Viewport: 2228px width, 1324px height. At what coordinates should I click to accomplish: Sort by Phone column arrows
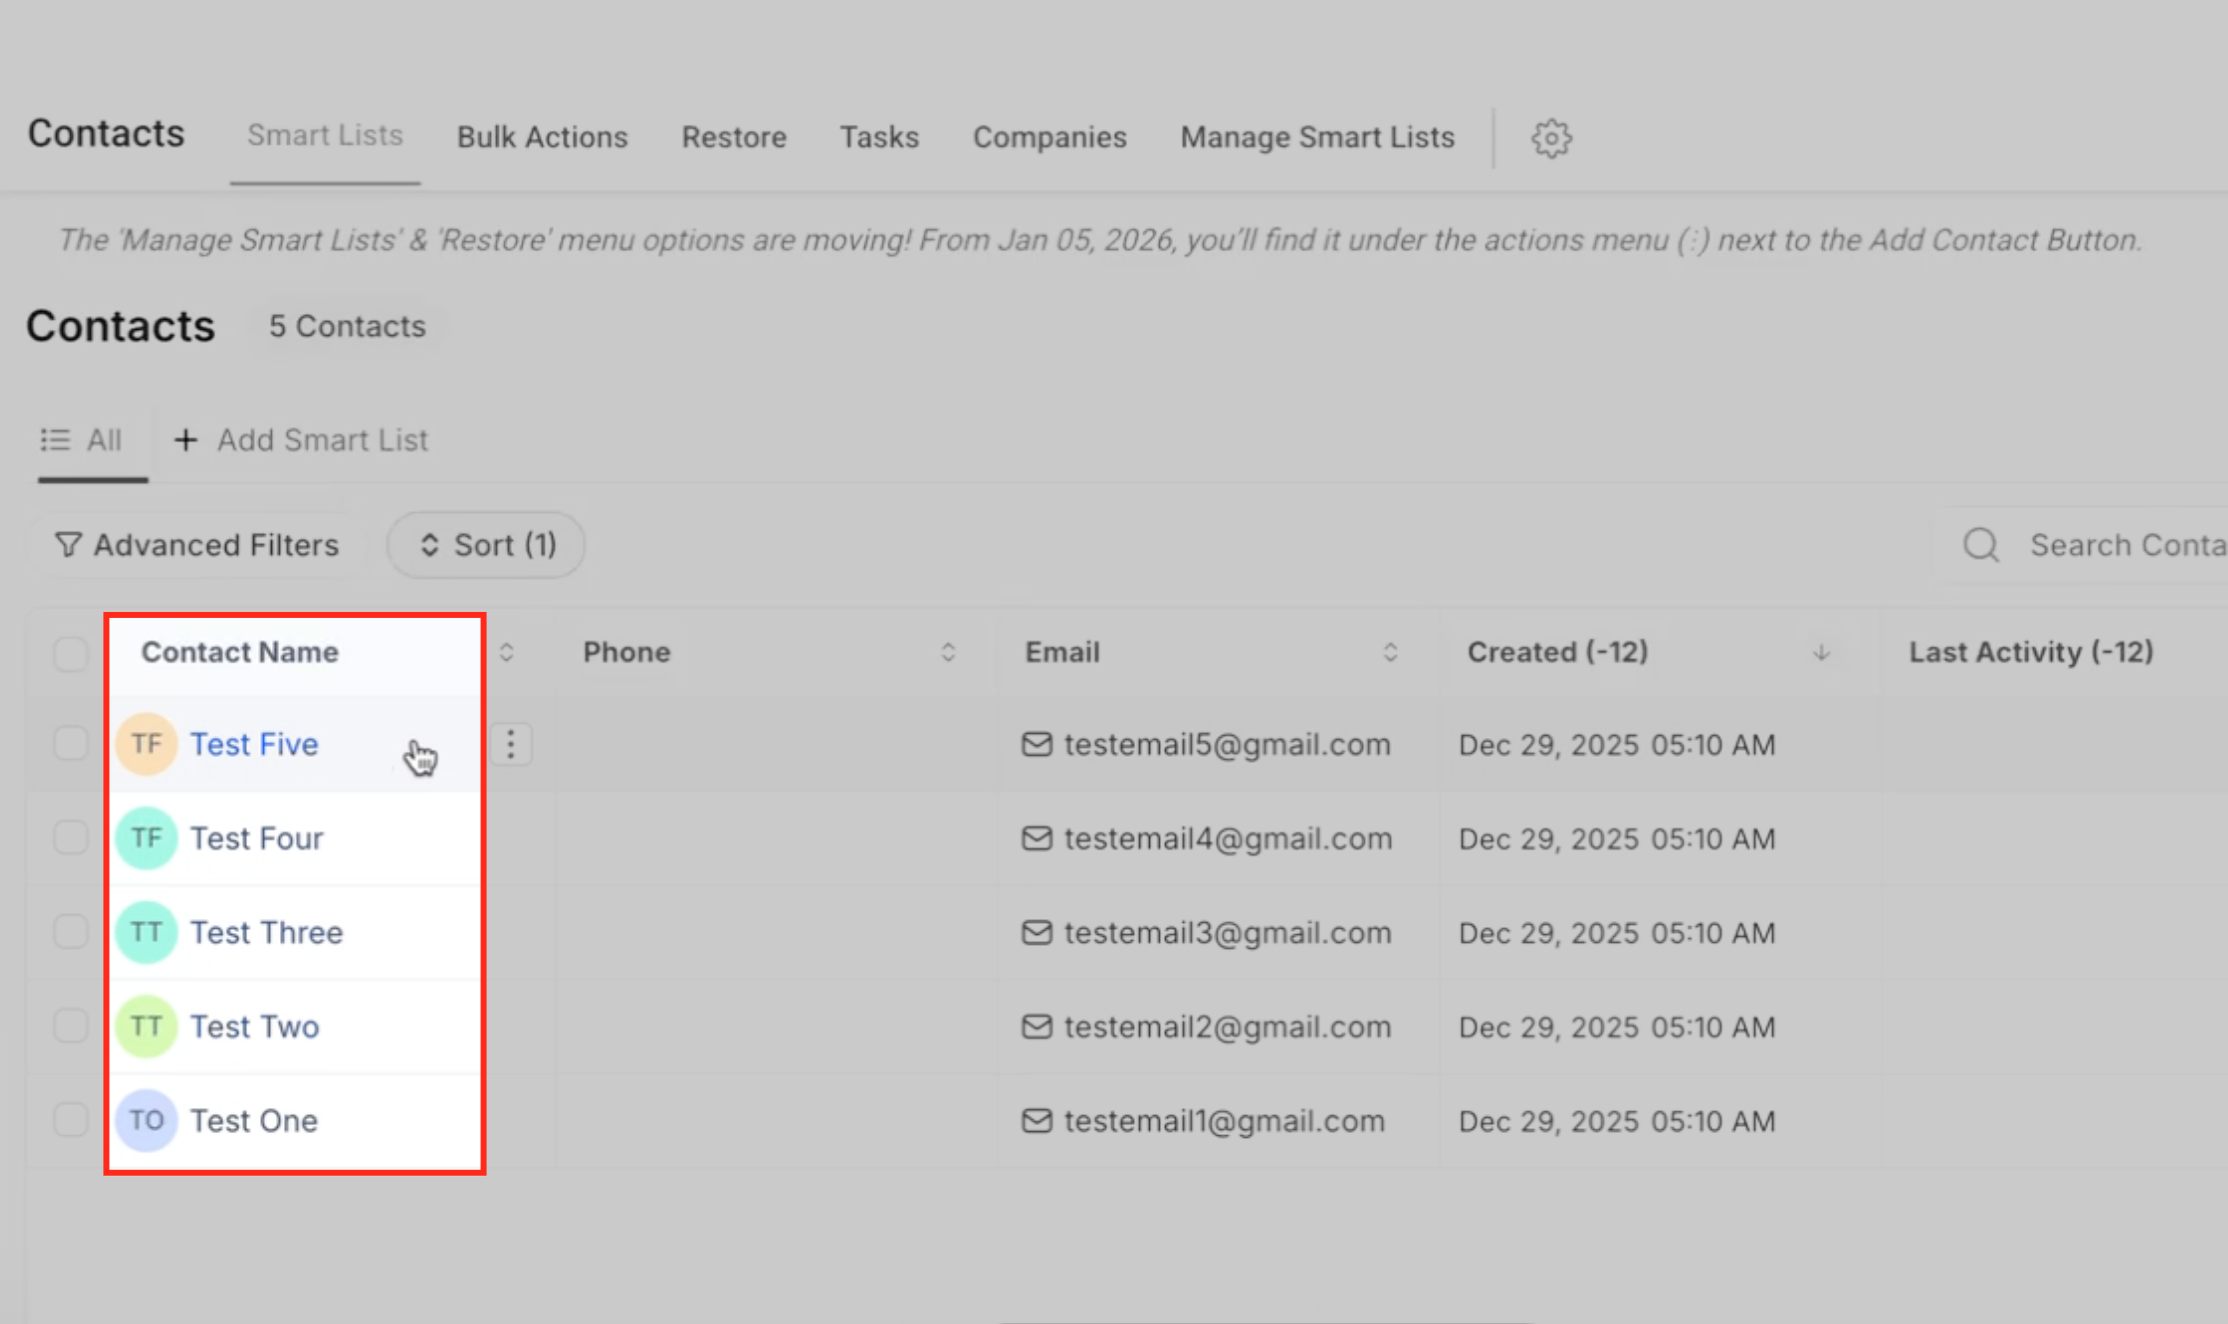coord(948,653)
